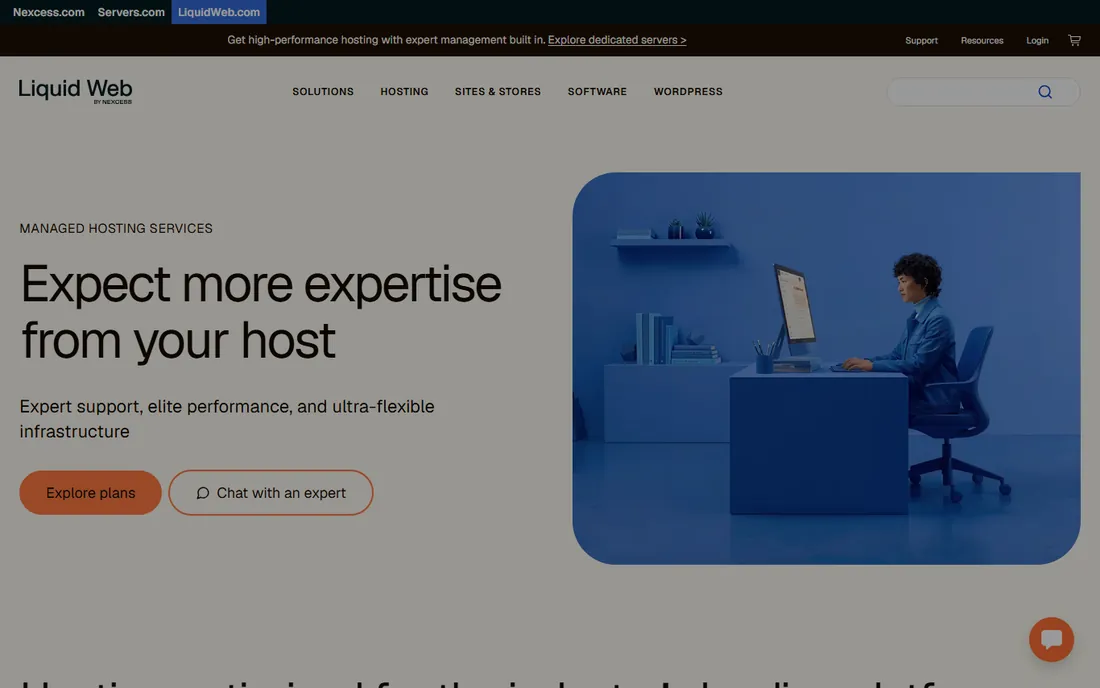Open the WordPress menu
Screen dimensions: 1100x688
[688, 92]
